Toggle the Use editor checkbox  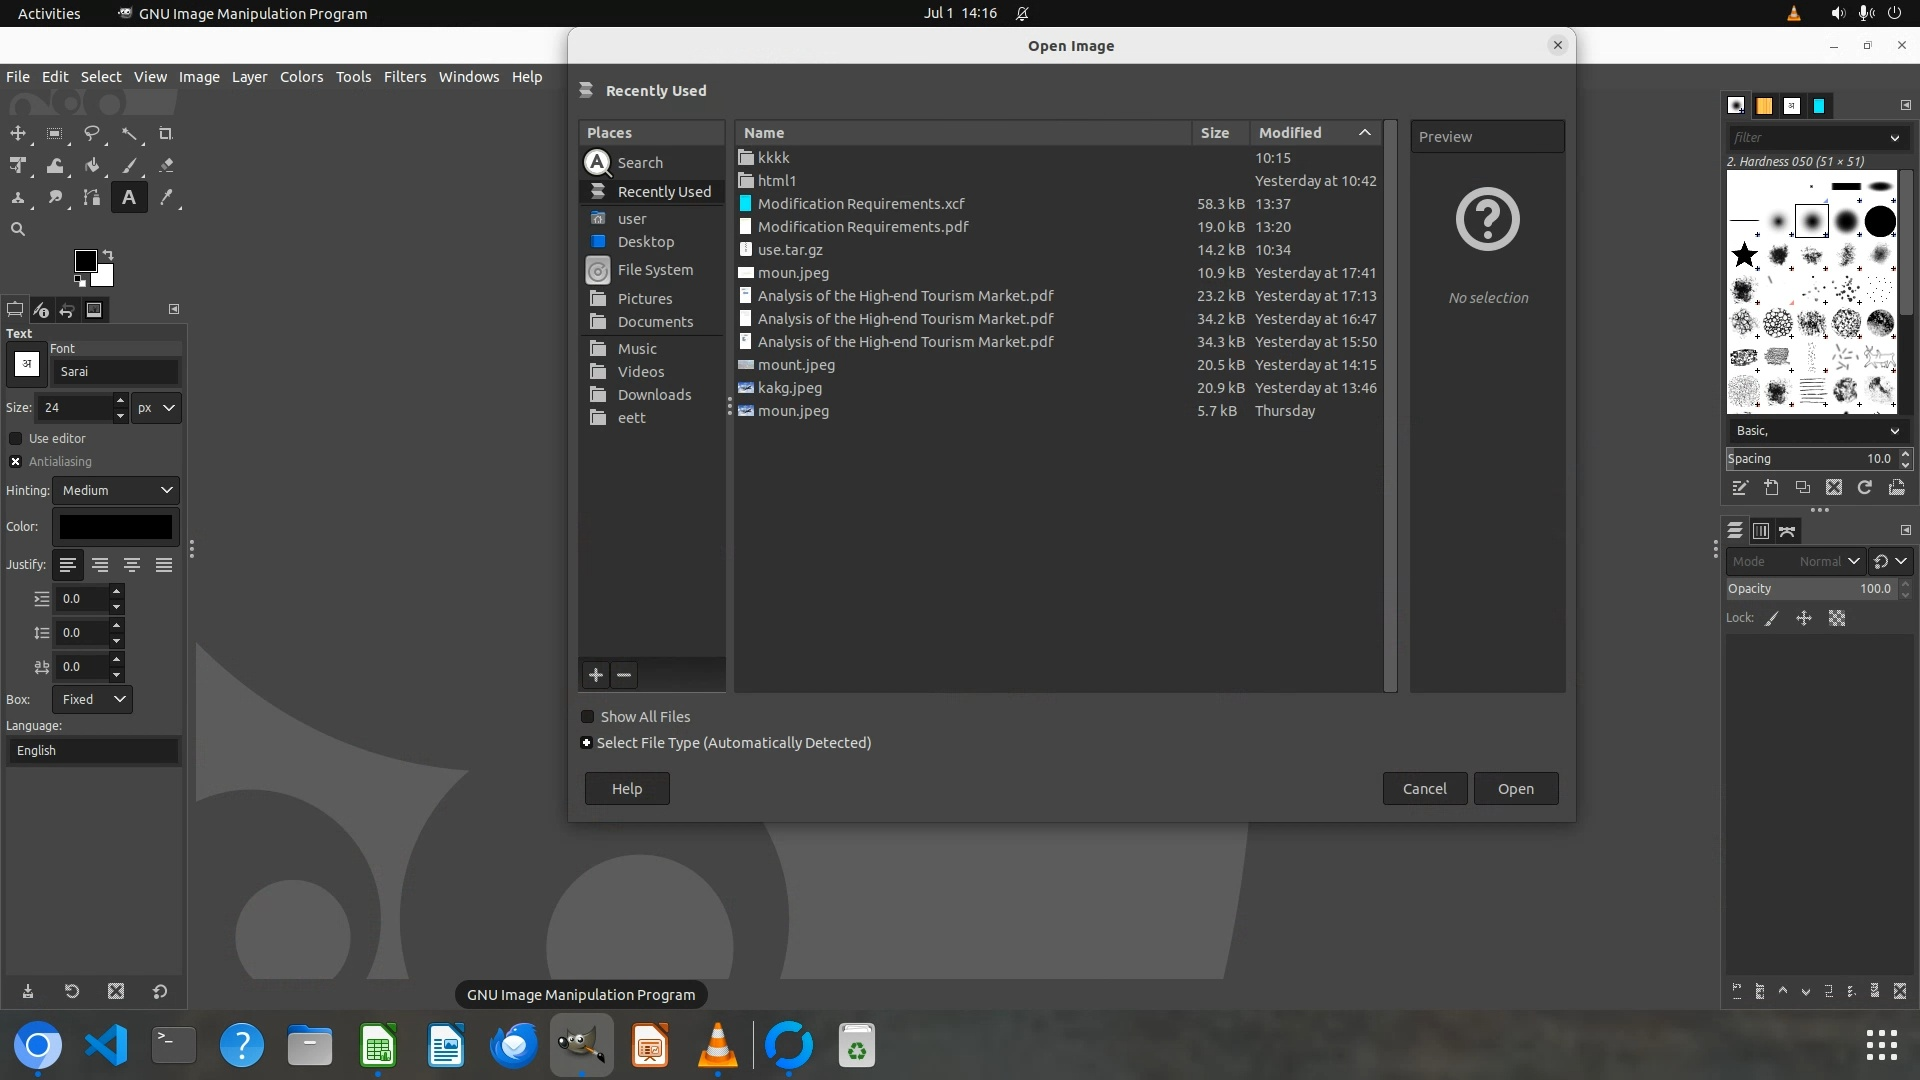[16, 439]
